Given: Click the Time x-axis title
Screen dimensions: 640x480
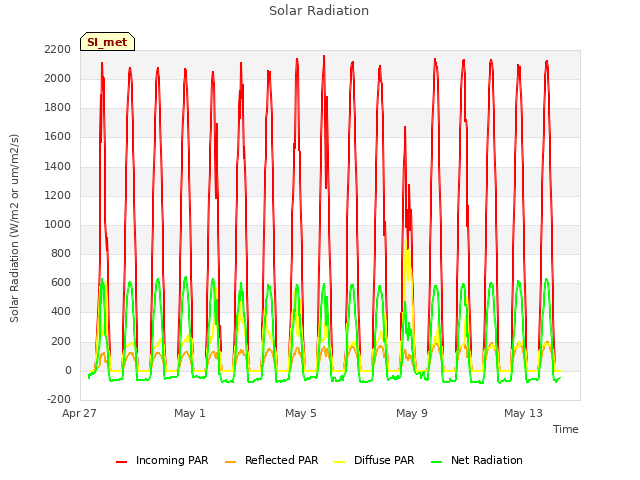Looking at the screenshot, I should coord(566,429).
